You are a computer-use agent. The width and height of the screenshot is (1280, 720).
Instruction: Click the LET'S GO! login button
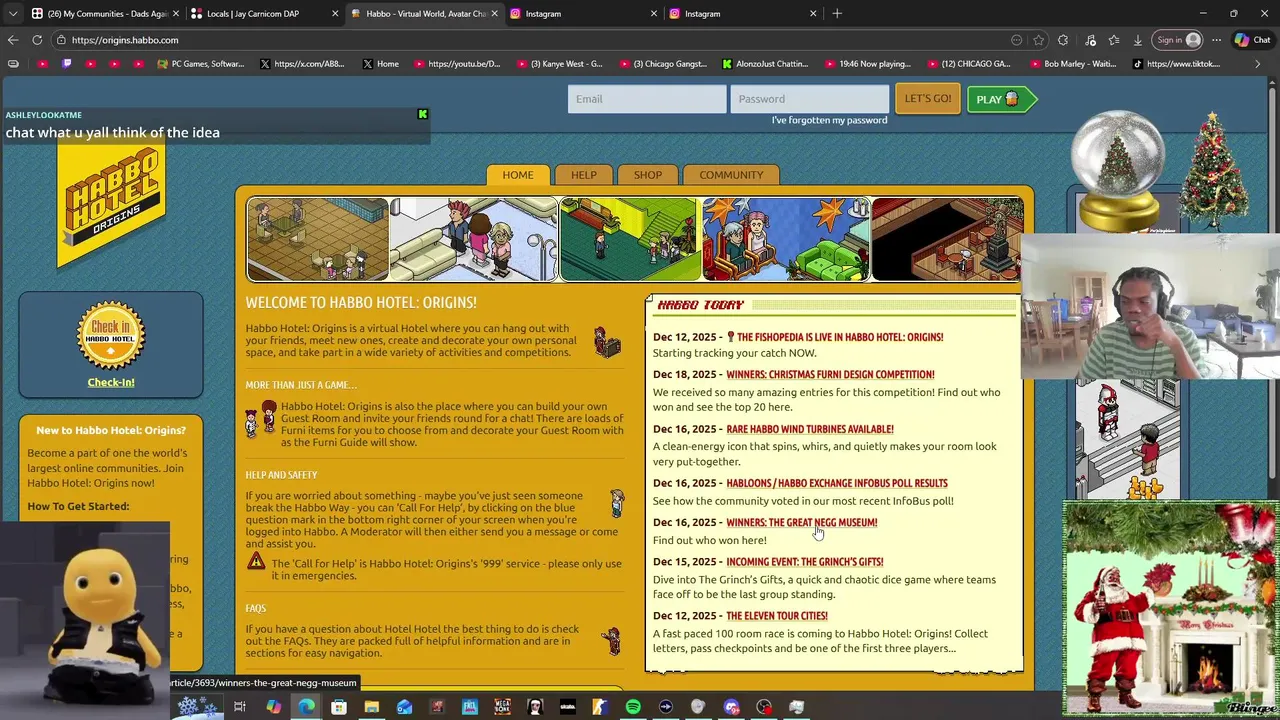coord(928,99)
